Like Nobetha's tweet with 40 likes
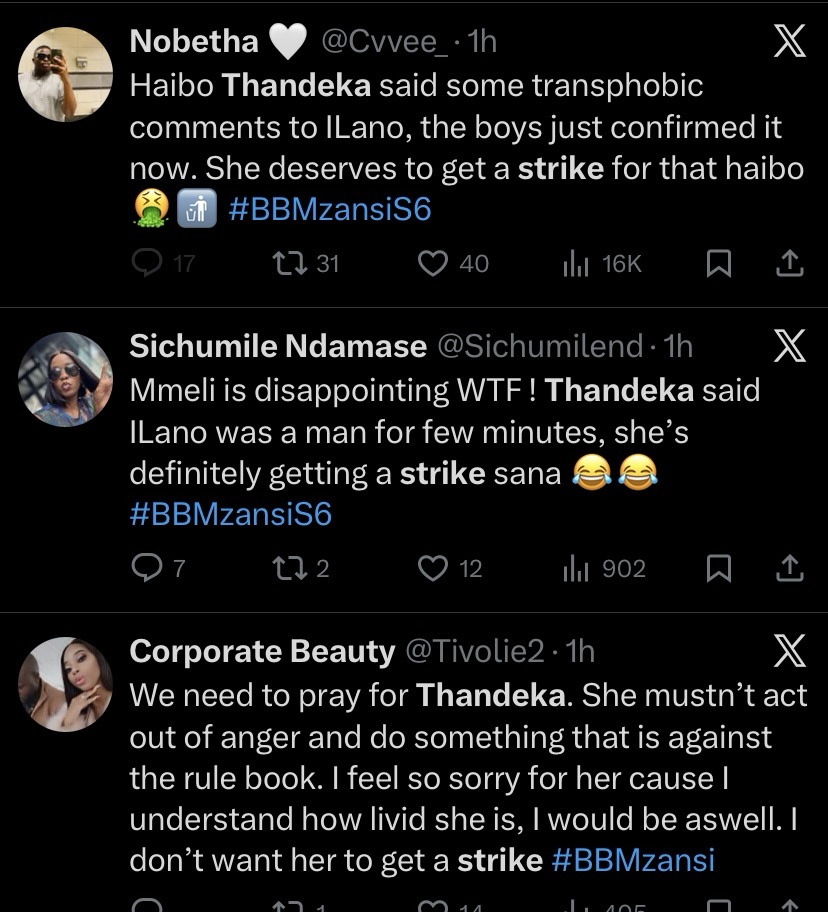The image size is (828, 912). (432, 263)
